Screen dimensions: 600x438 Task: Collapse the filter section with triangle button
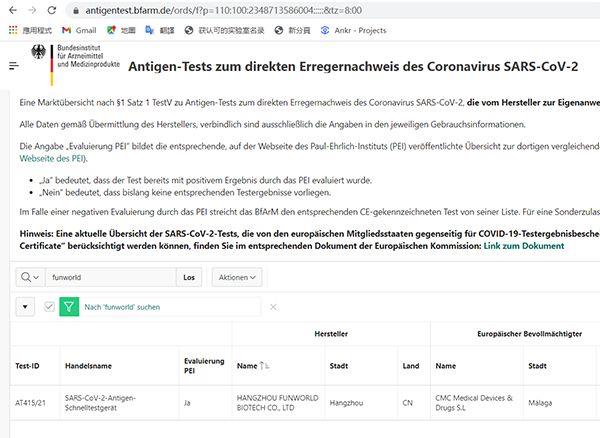pos(25,307)
